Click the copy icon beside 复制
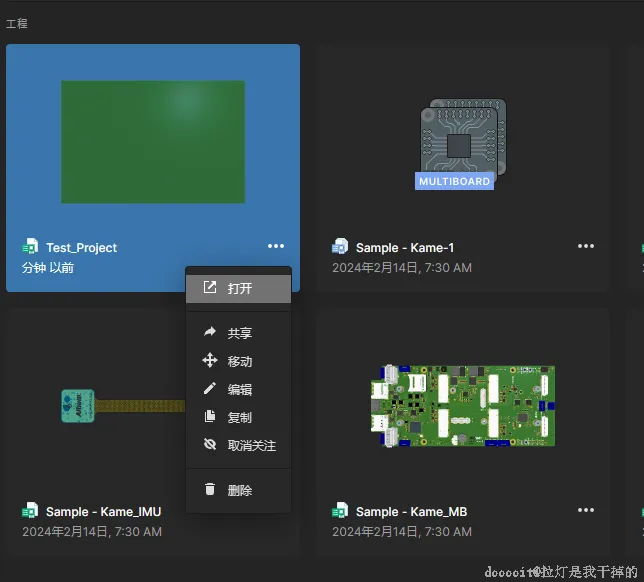Image resolution: width=644 pixels, height=582 pixels. (210, 416)
